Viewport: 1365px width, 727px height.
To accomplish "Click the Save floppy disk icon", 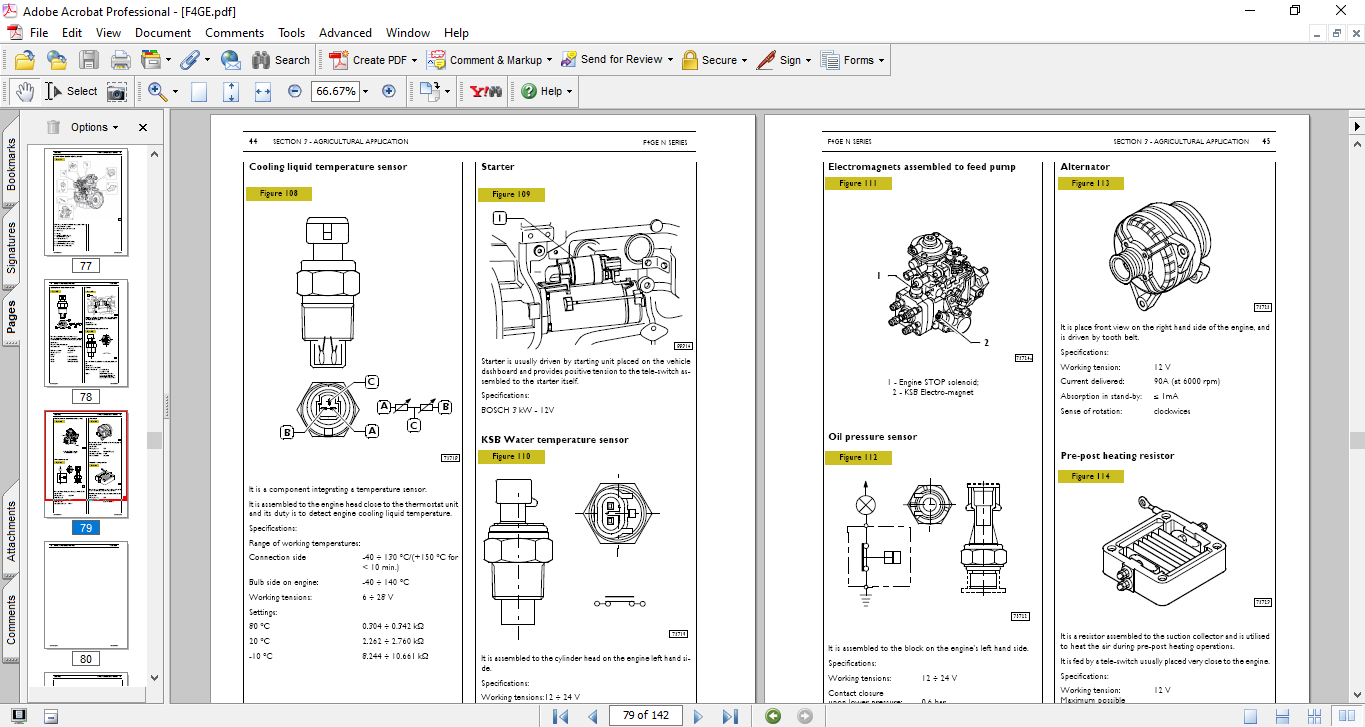I will tap(89, 60).
